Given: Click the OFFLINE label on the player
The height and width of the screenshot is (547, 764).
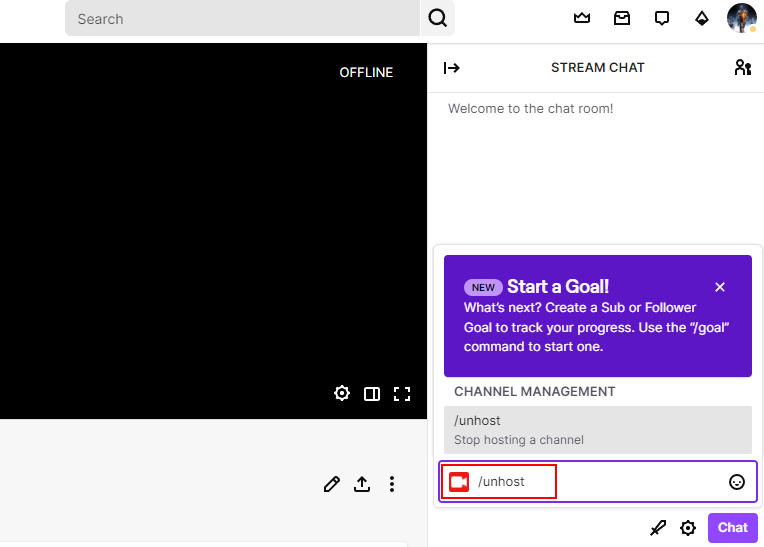Looking at the screenshot, I should pos(366,73).
